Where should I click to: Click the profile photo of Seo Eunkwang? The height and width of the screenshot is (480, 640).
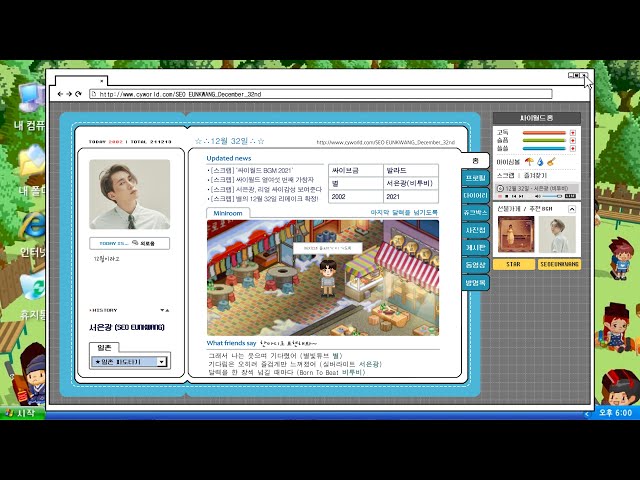point(129,194)
